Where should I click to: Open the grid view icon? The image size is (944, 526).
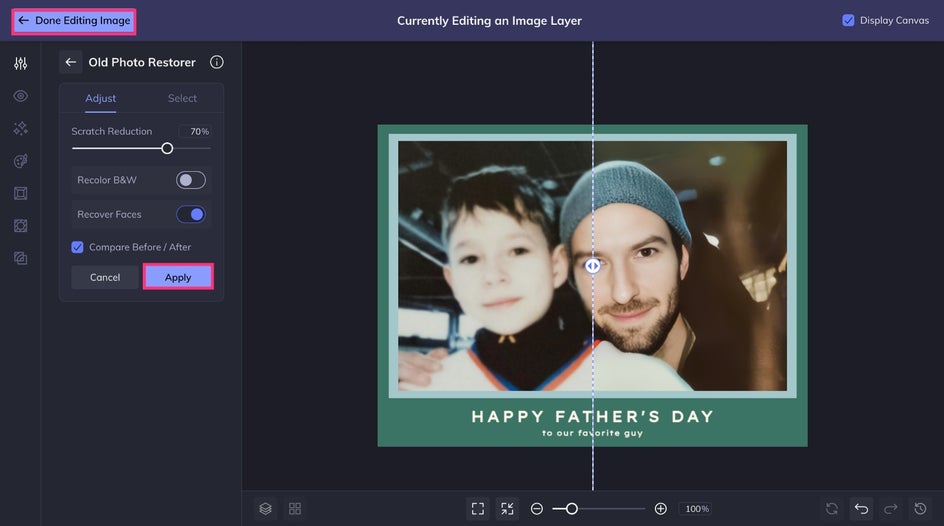pos(295,509)
